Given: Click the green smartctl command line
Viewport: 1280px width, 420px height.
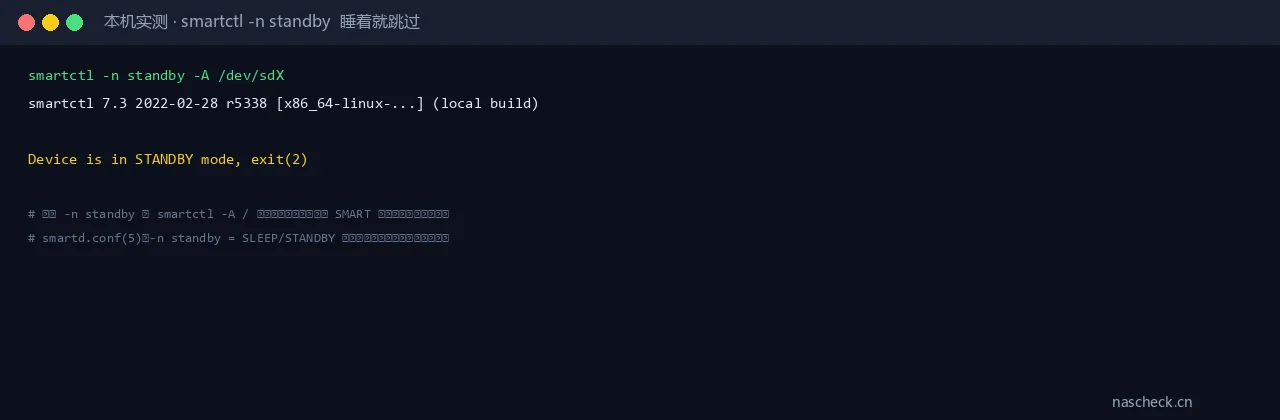Looking at the screenshot, I should (157, 76).
